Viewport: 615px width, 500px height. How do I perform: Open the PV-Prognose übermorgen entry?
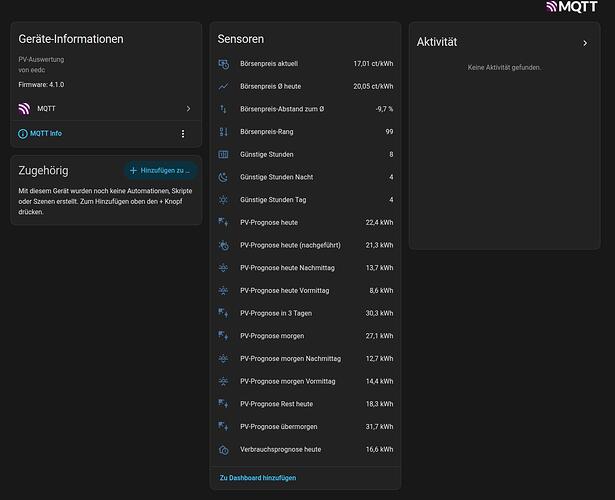[x=305, y=427]
